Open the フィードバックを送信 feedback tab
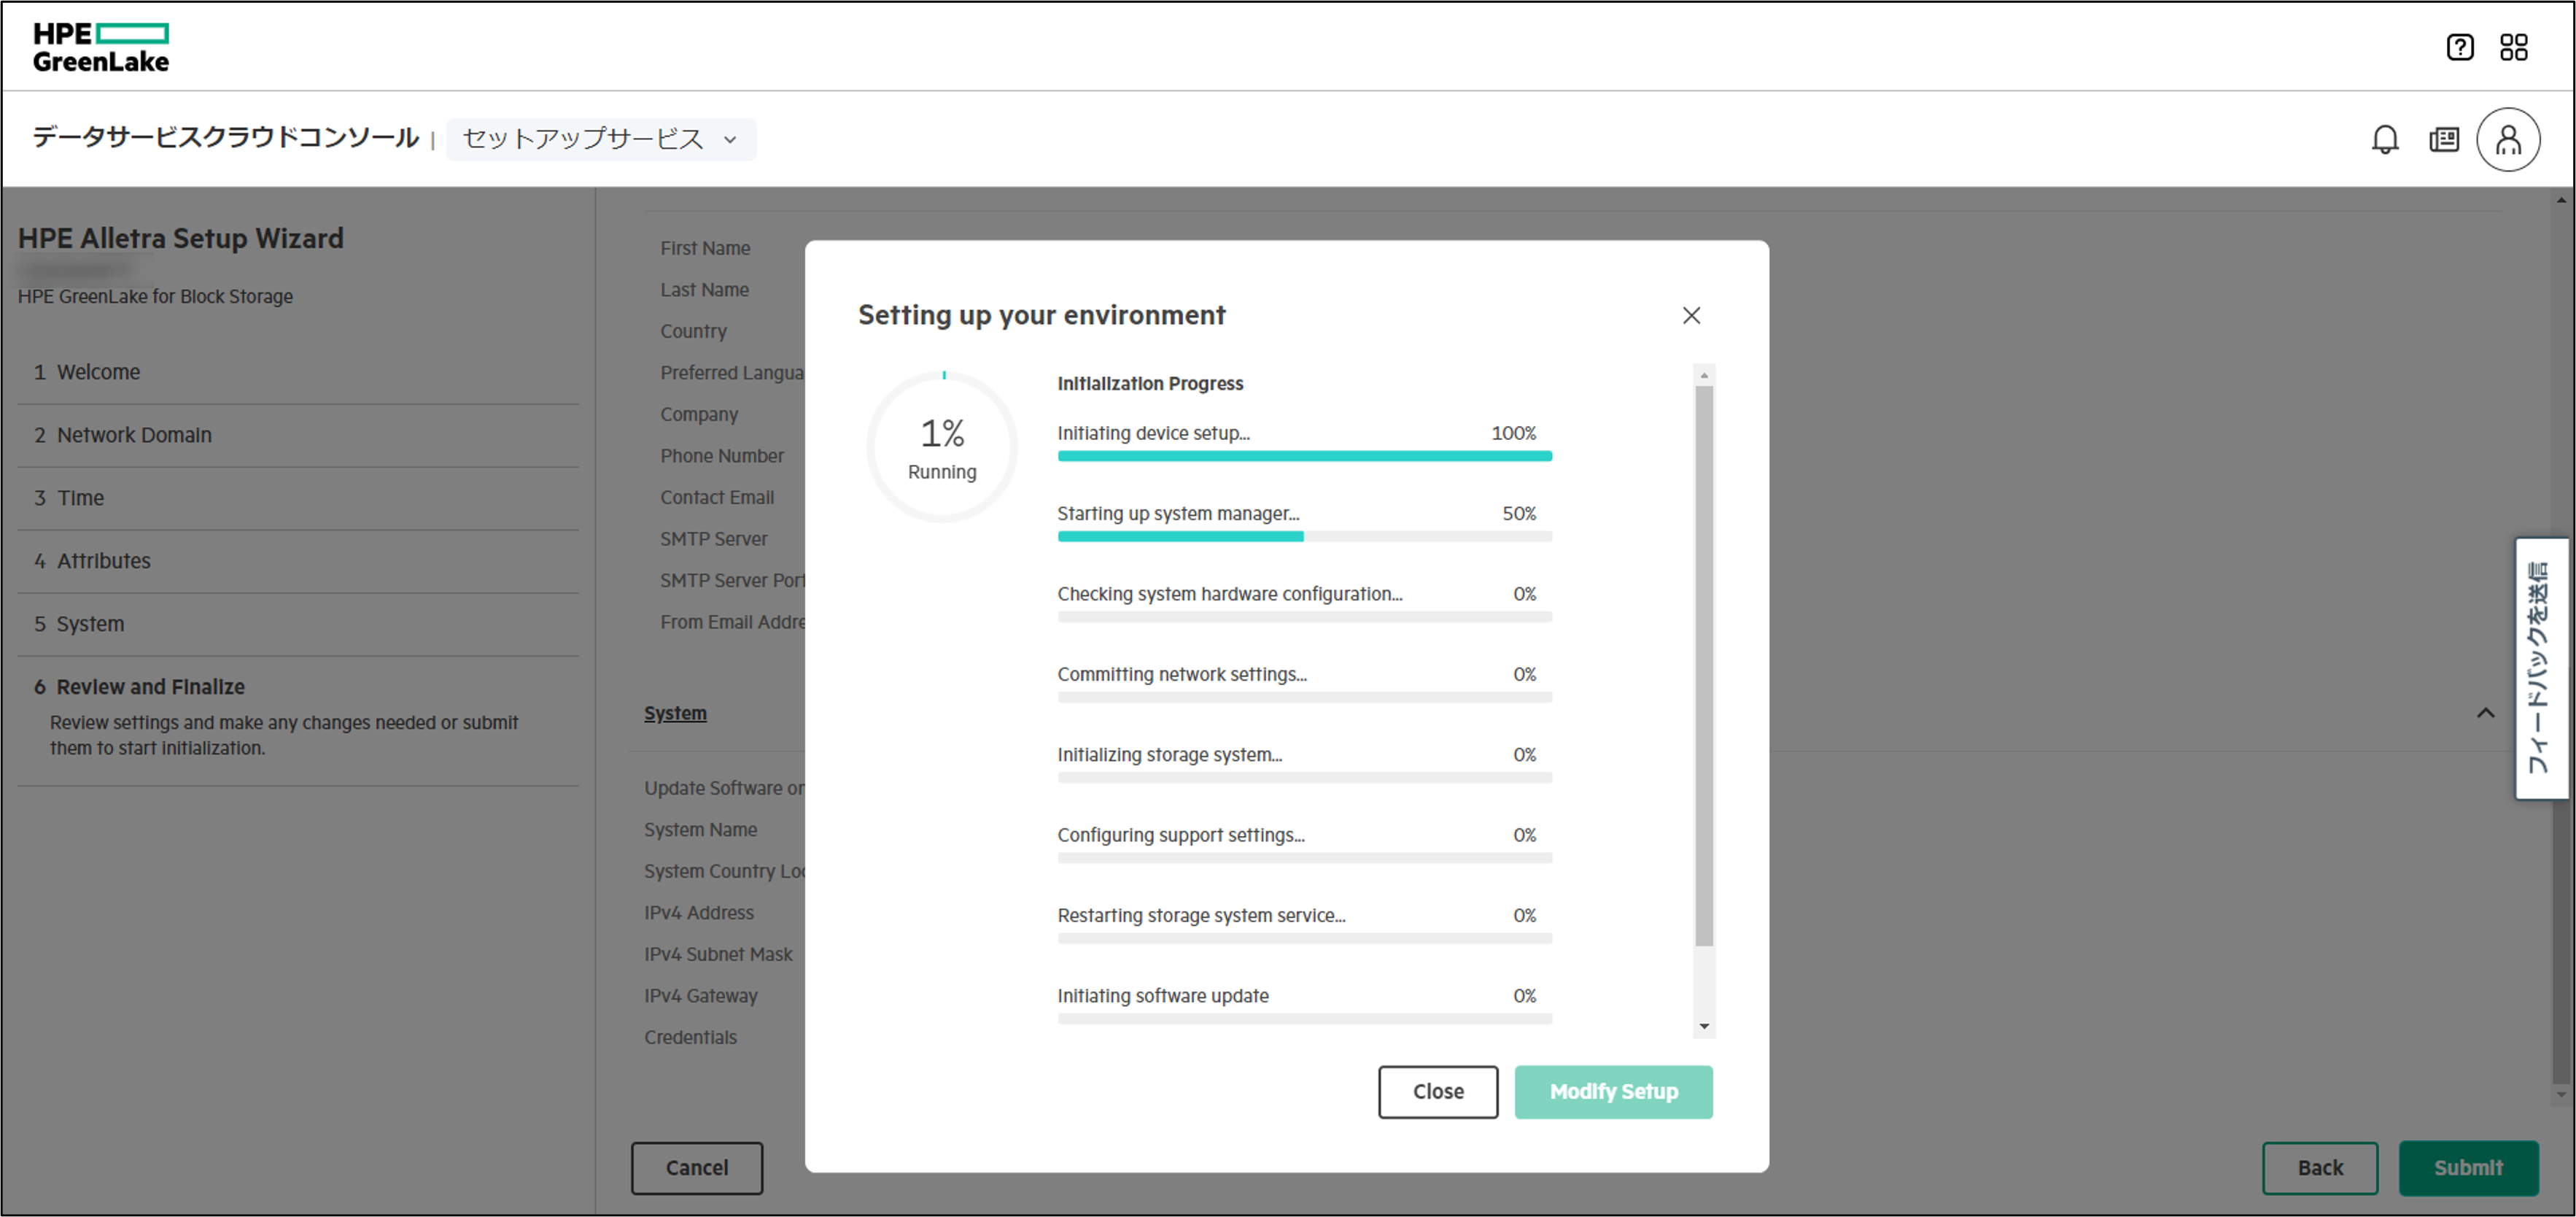 click(x=2540, y=668)
